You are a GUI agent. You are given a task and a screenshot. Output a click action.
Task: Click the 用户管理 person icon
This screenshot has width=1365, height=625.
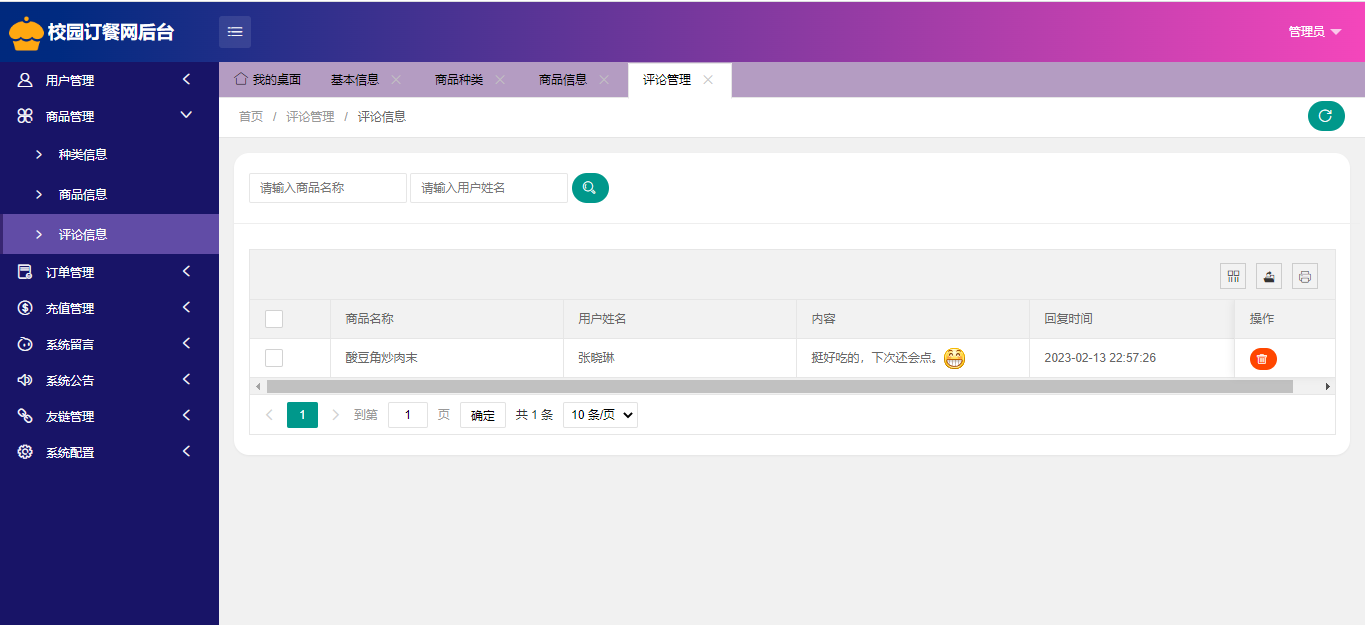[25, 80]
